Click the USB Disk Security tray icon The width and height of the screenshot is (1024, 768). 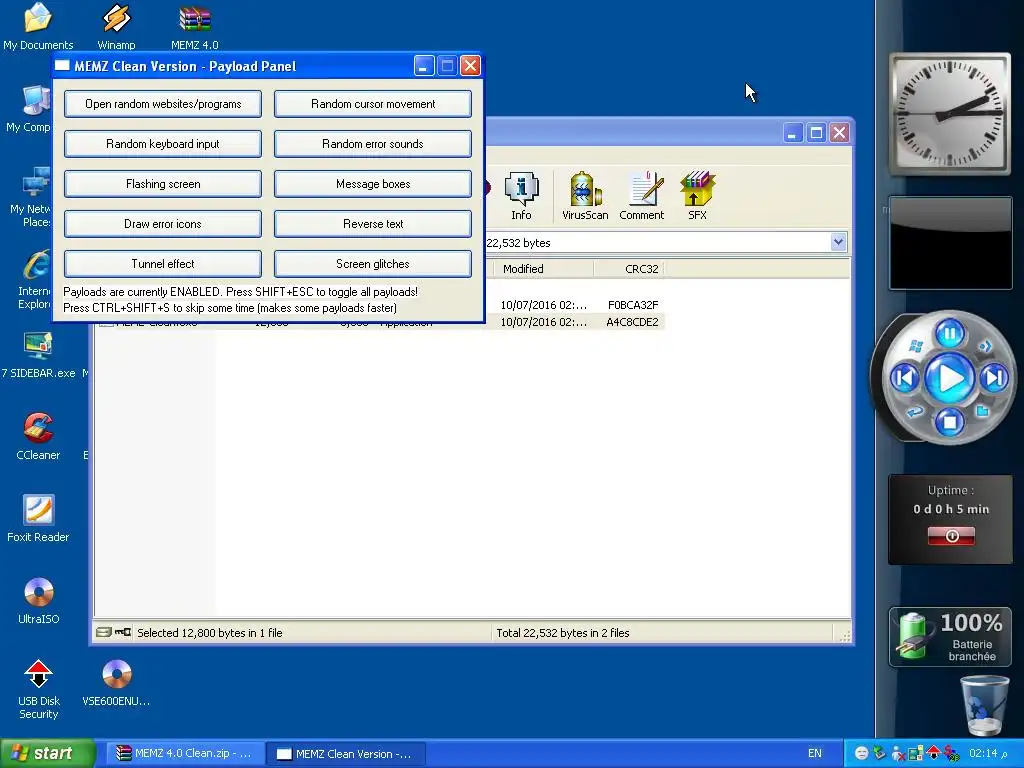pyautogui.click(x=933, y=753)
